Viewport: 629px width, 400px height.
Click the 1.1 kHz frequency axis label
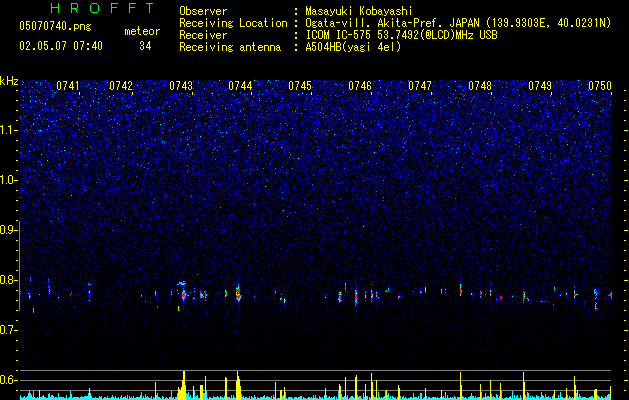coord(9,130)
